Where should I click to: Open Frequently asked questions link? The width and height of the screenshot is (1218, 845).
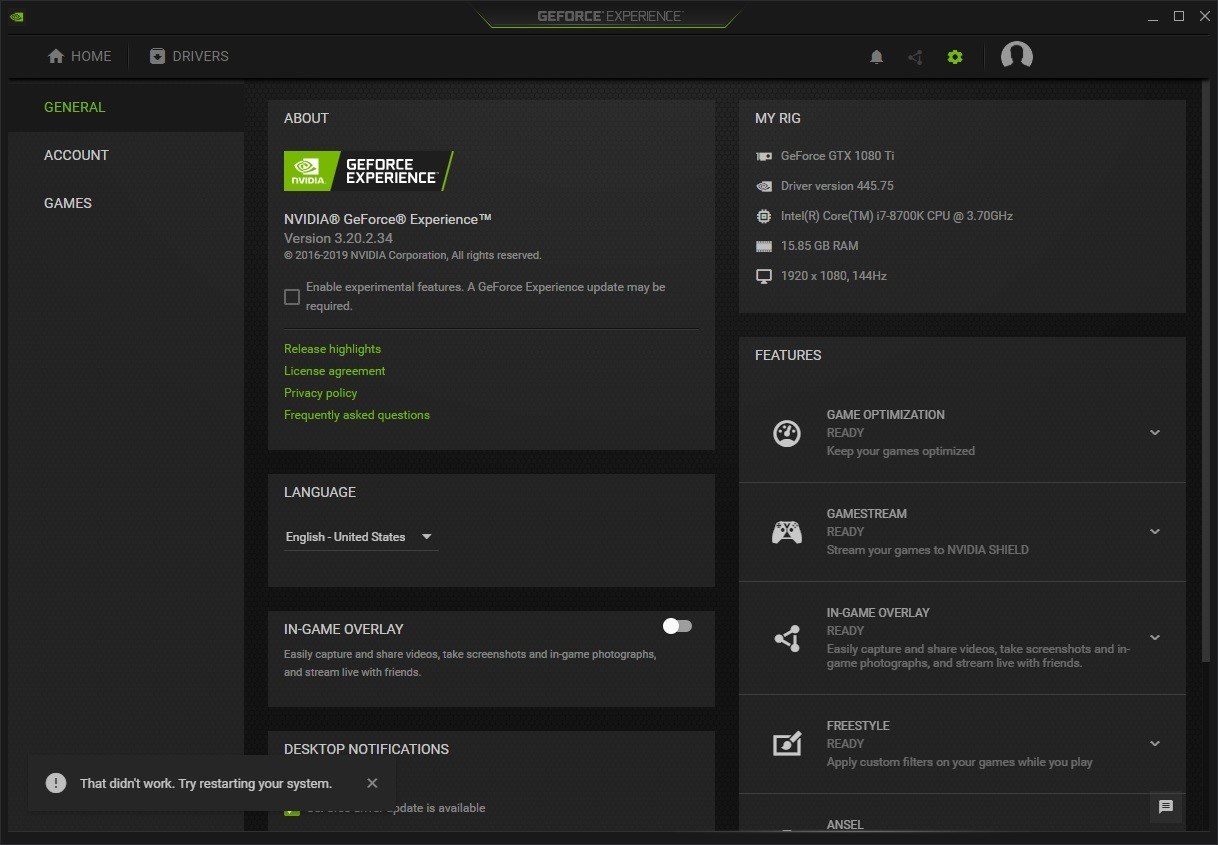(x=357, y=415)
